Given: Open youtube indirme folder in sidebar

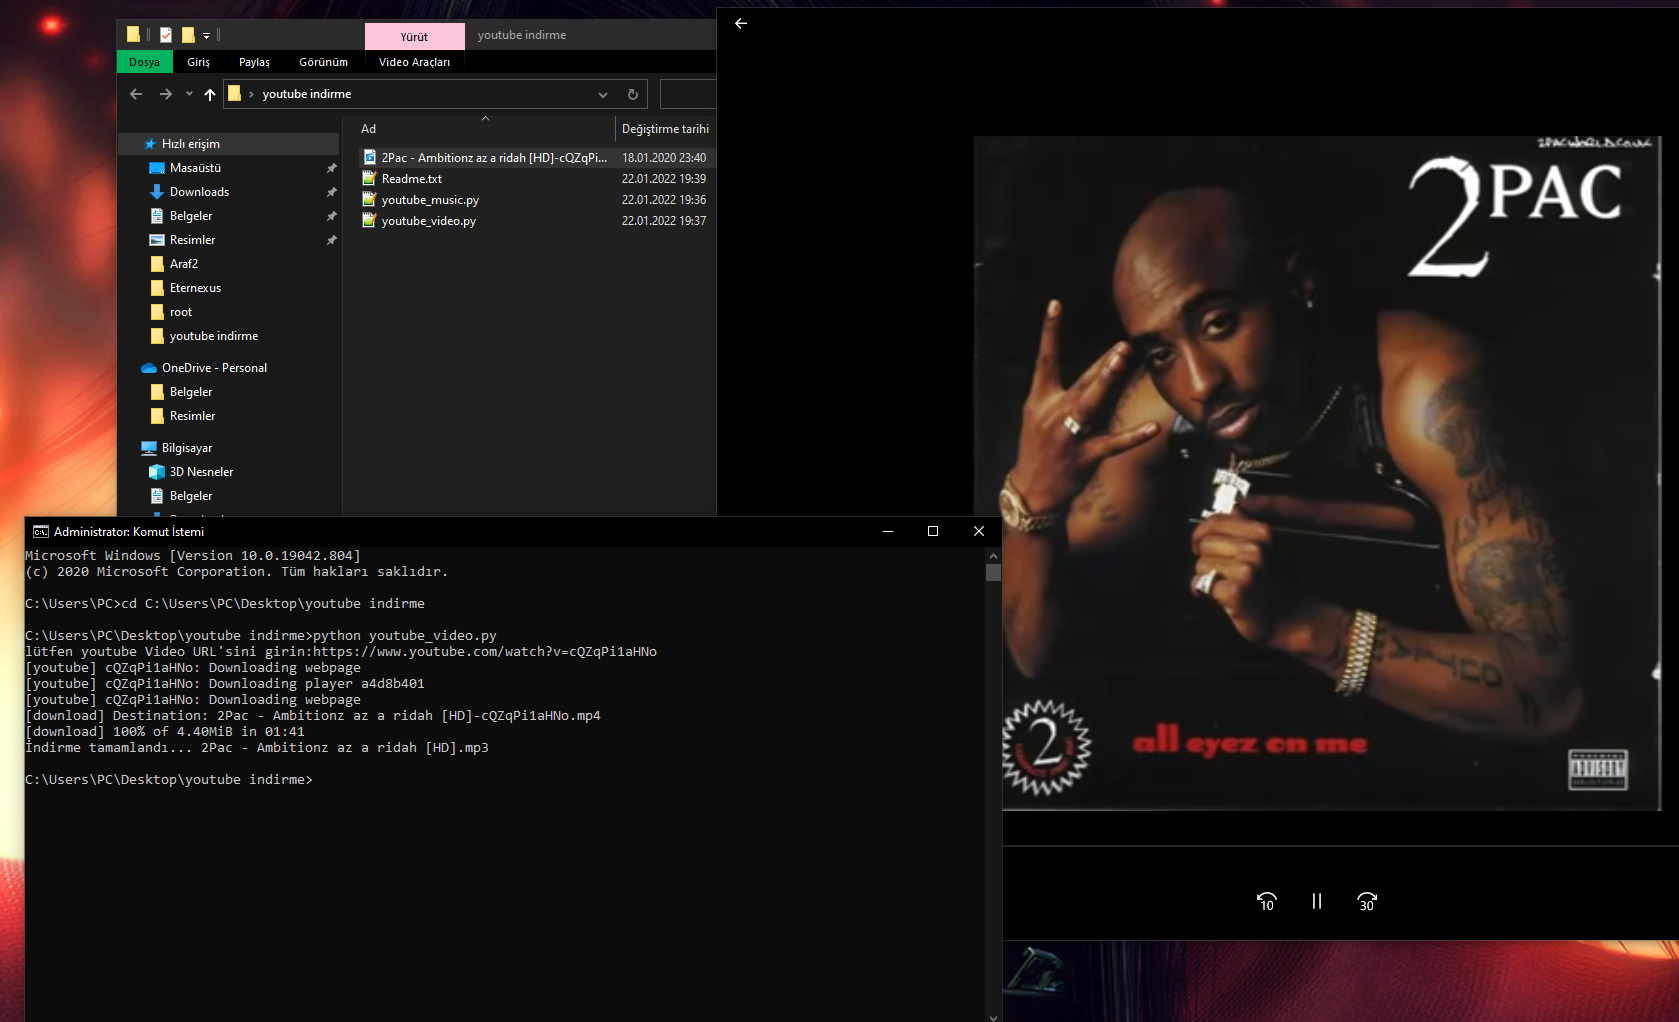Looking at the screenshot, I should [214, 336].
